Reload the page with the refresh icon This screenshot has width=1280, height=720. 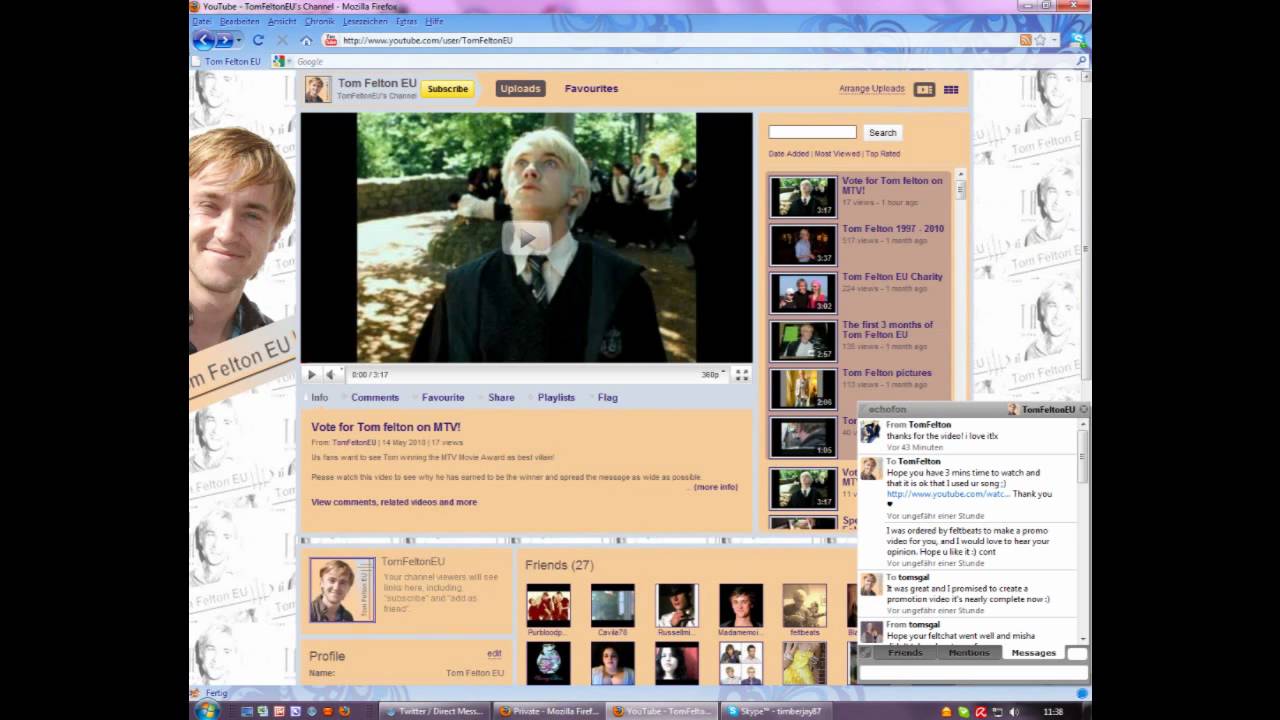click(x=258, y=40)
